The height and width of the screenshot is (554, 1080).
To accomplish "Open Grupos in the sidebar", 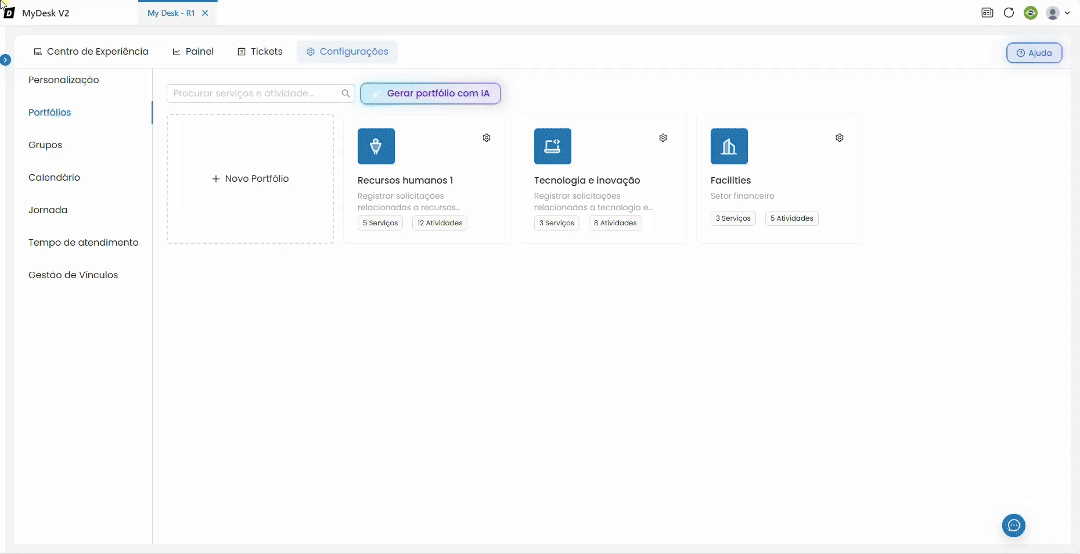I will [45, 145].
